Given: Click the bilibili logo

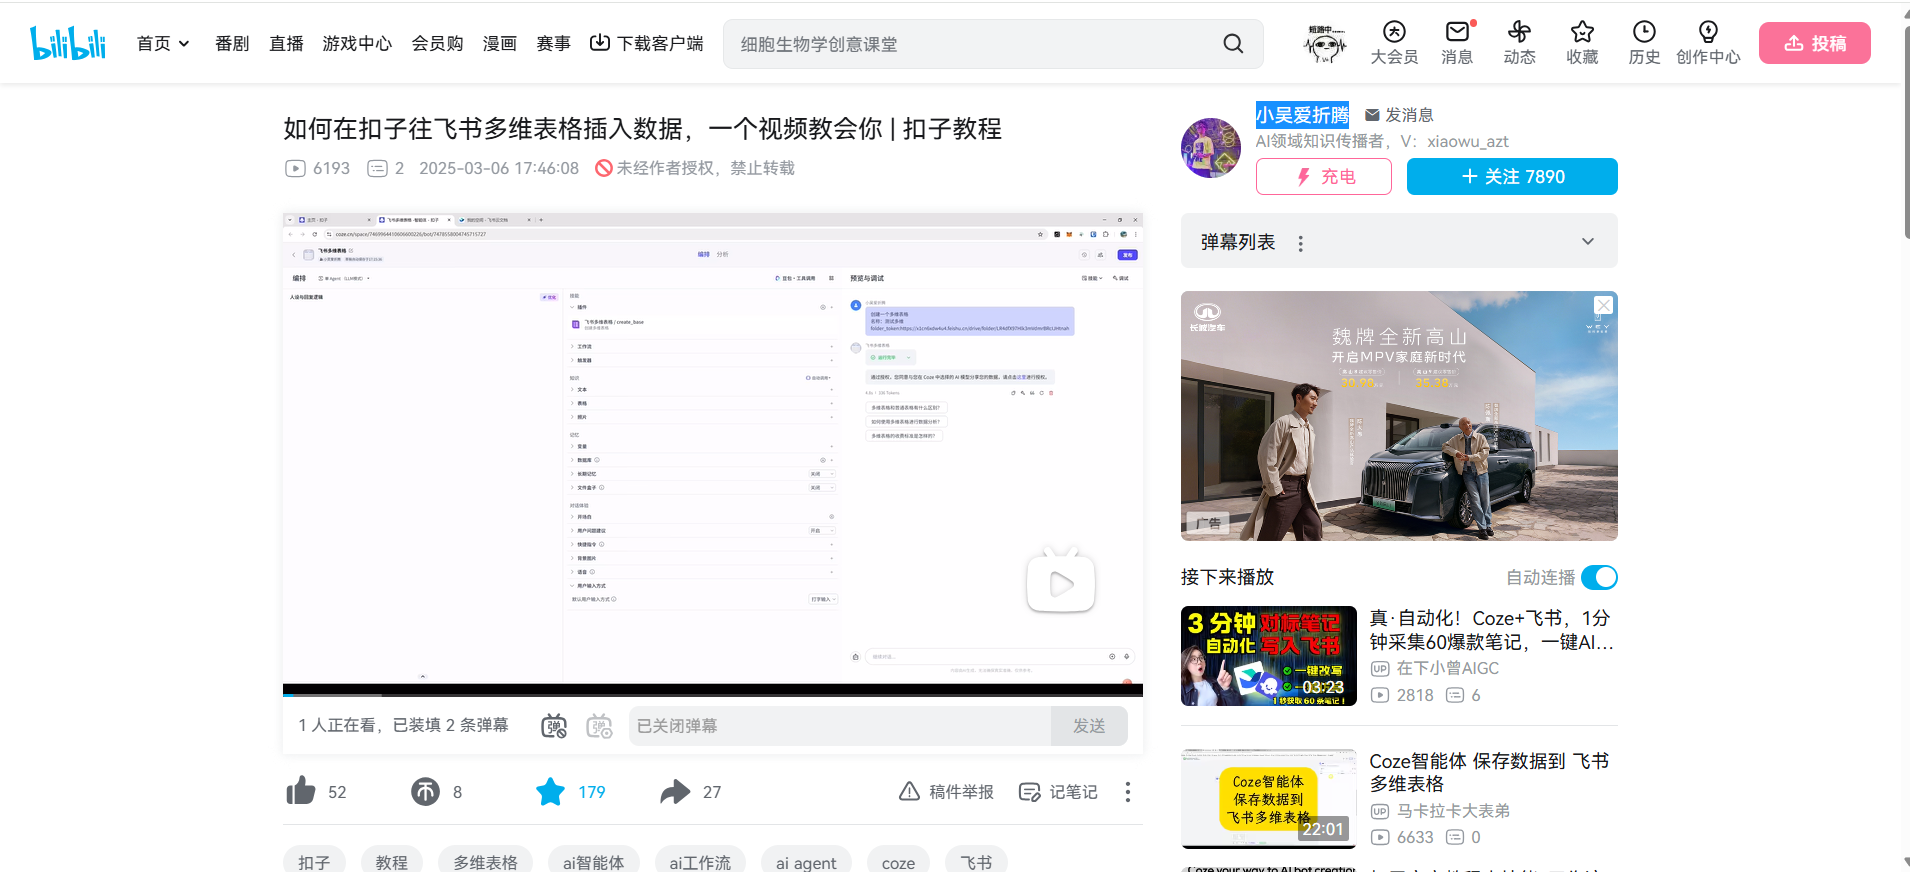Looking at the screenshot, I should pyautogui.click(x=68, y=43).
